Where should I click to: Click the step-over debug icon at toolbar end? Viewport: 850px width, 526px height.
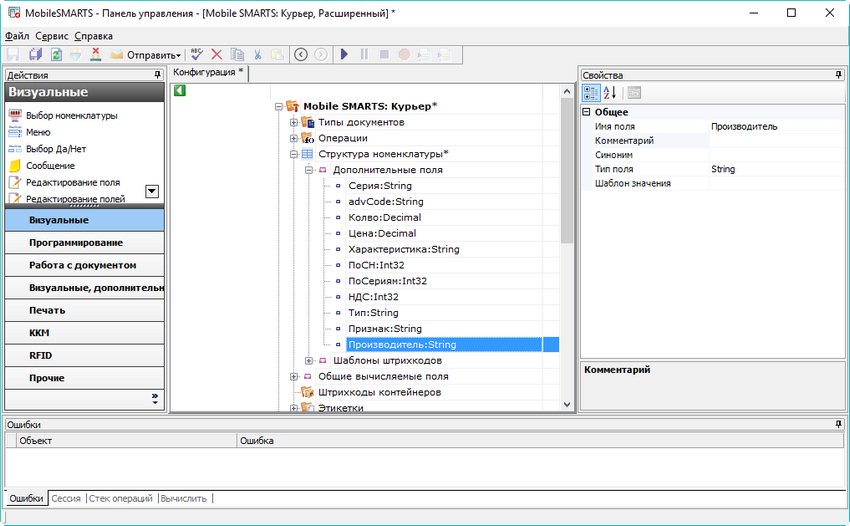pos(445,54)
